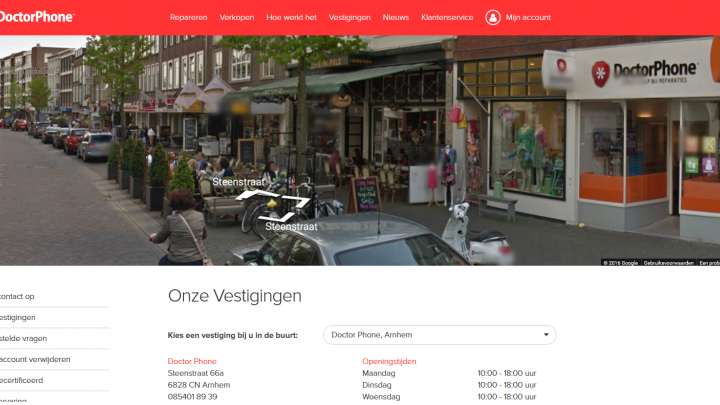Image resolution: width=720 pixels, height=405 pixels.
Task: Click the Mijn account profile icon
Action: tap(492, 17)
